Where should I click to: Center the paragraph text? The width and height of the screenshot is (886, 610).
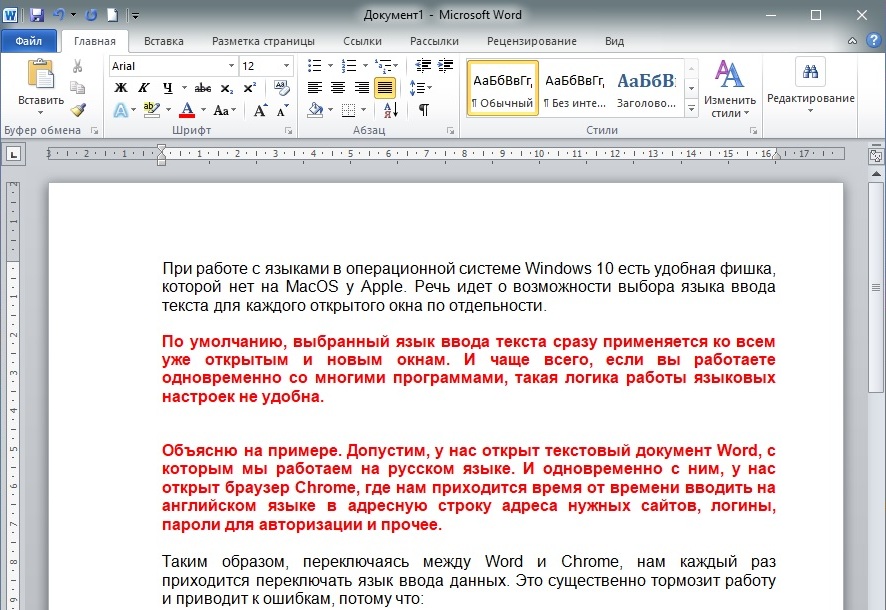[x=337, y=88]
